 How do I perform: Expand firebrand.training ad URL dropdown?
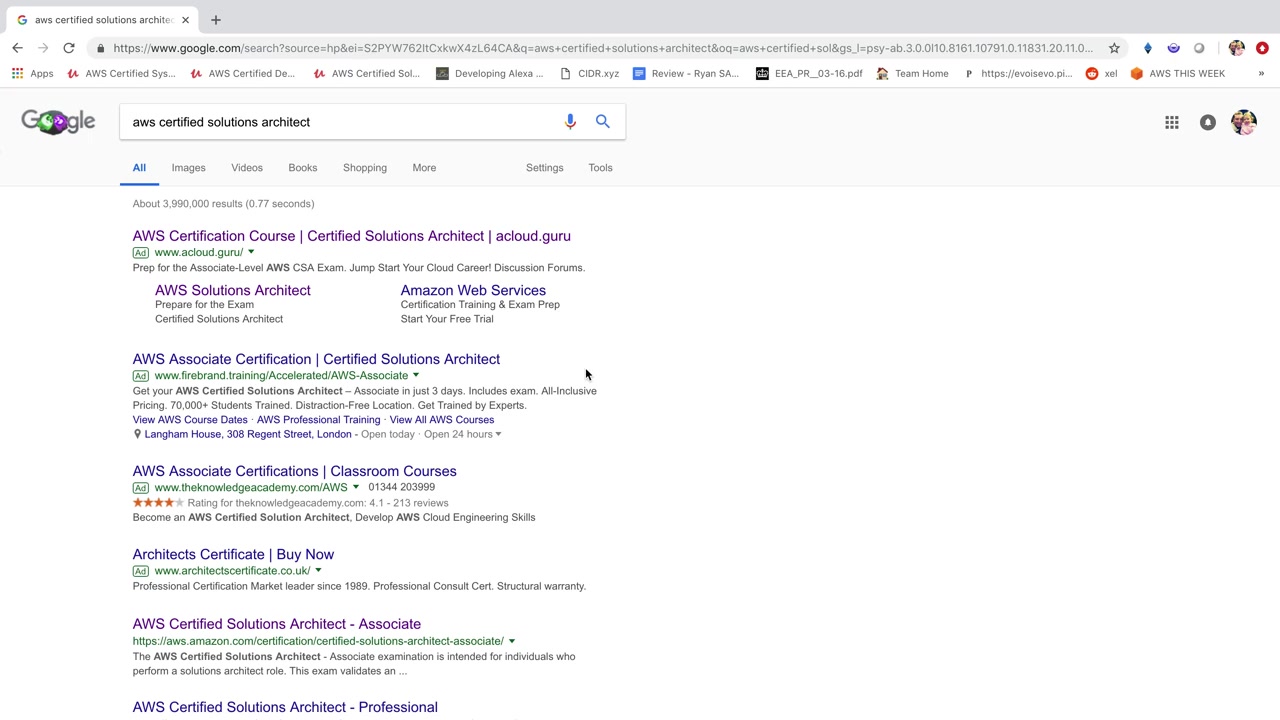[416, 375]
